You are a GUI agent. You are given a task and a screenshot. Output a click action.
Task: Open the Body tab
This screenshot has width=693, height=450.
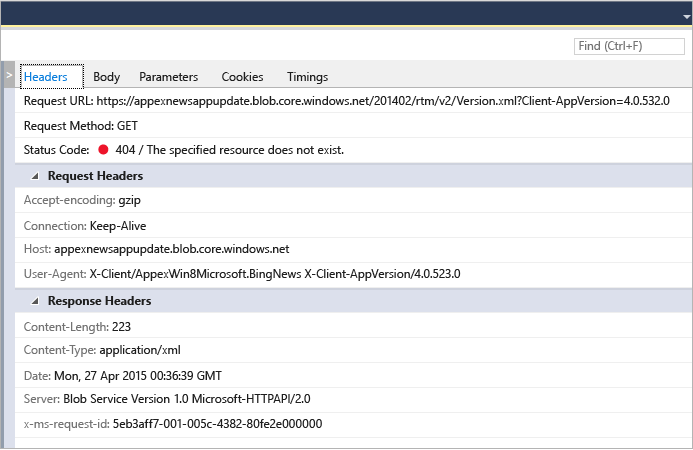pyautogui.click(x=107, y=77)
